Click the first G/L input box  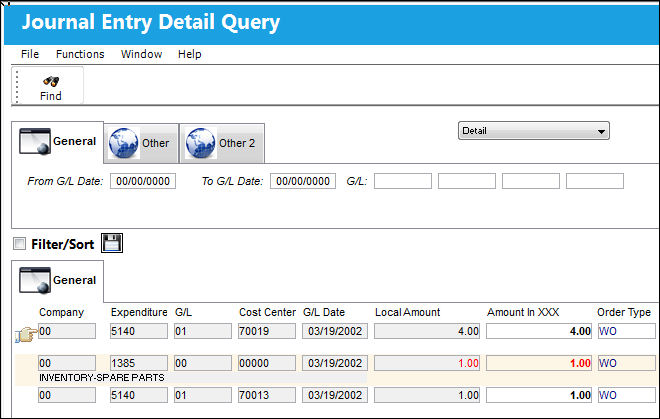[x=403, y=181]
